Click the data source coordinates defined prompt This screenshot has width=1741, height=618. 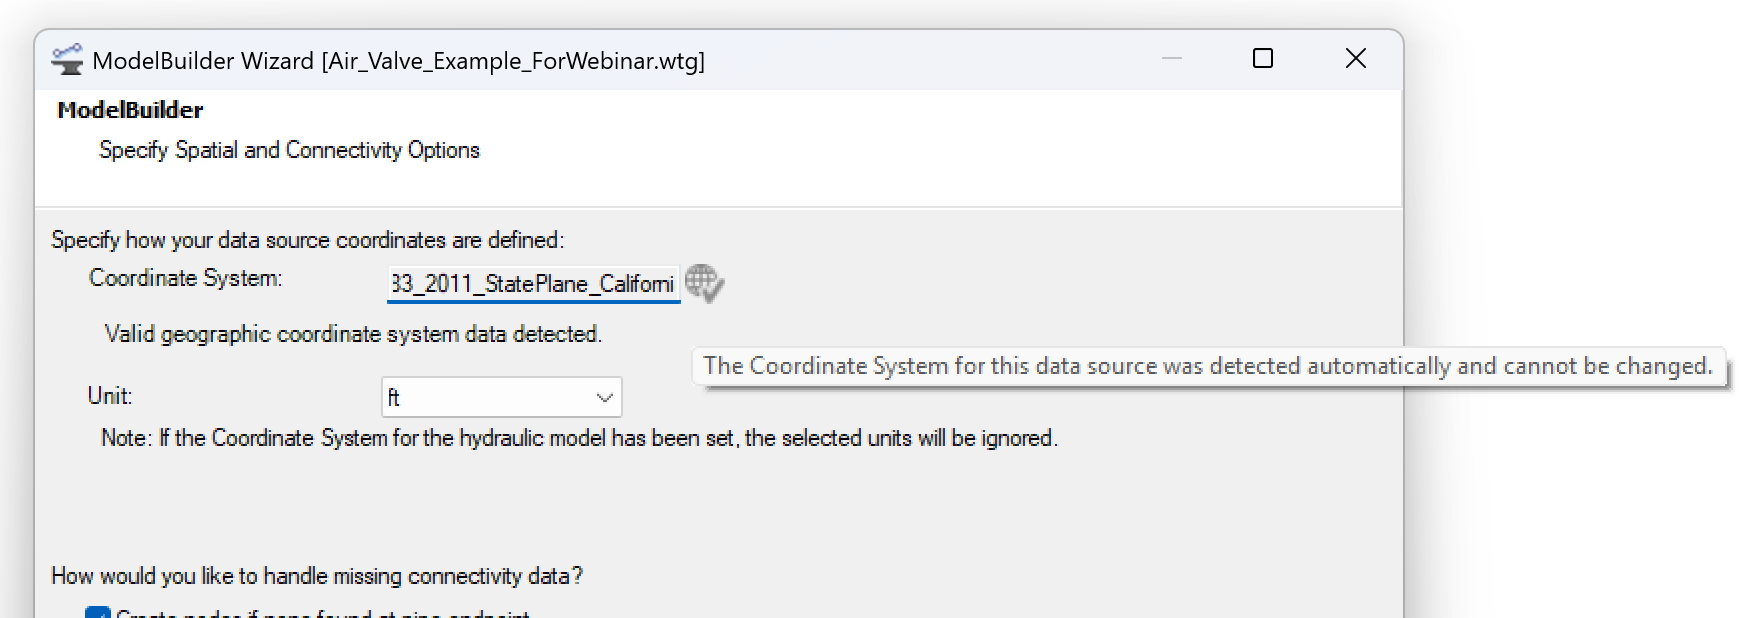[x=308, y=240]
